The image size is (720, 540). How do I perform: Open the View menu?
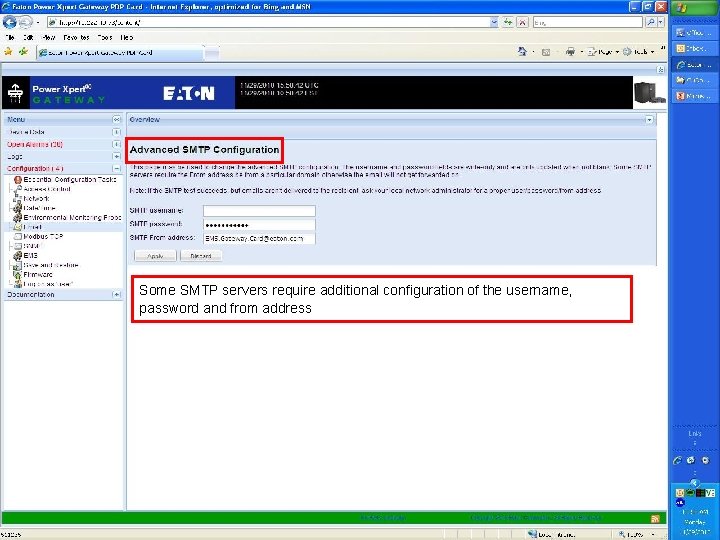[48, 38]
